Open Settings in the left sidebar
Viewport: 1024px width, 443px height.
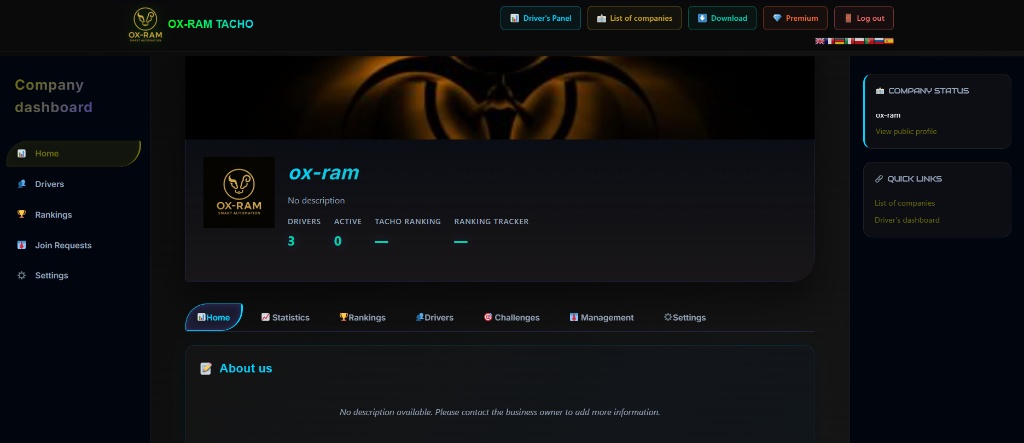(73, 275)
